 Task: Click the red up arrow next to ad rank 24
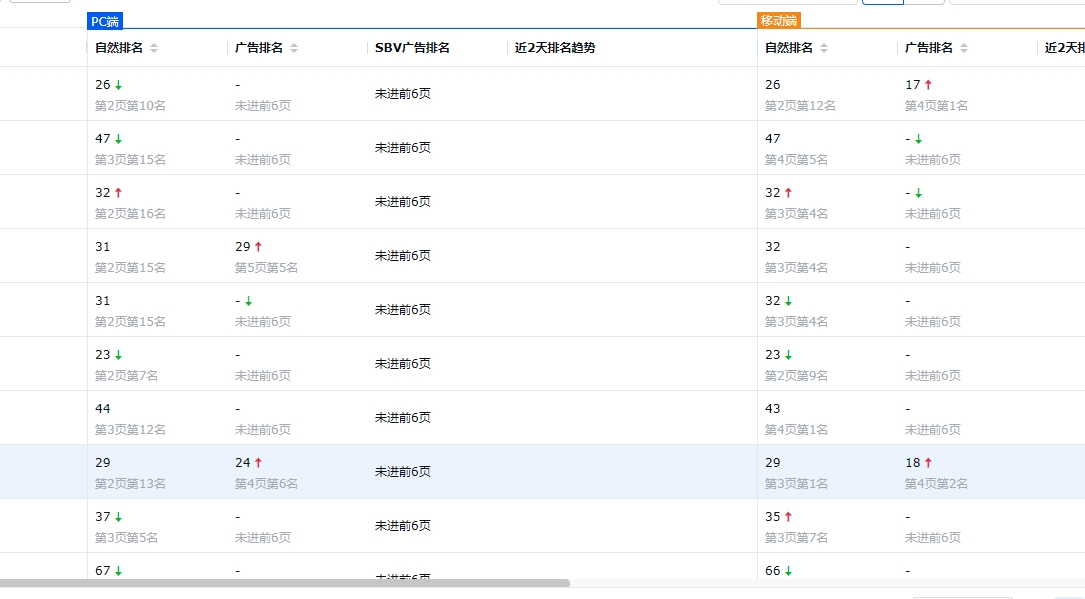[256, 462]
